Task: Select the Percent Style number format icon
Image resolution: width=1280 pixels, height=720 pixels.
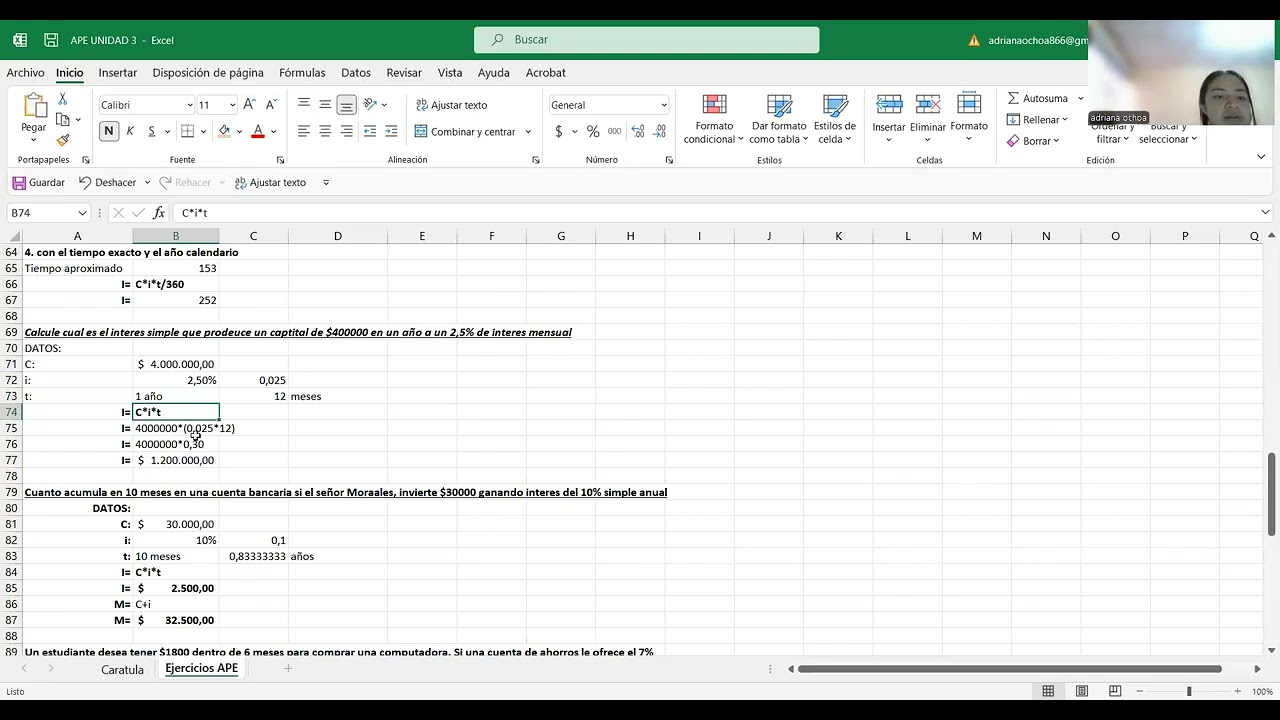Action: [x=593, y=131]
